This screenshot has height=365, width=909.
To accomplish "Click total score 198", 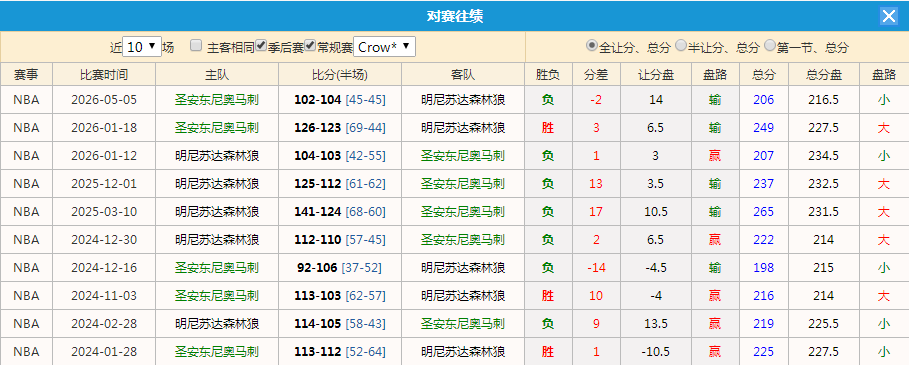I will [x=763, y=268].
